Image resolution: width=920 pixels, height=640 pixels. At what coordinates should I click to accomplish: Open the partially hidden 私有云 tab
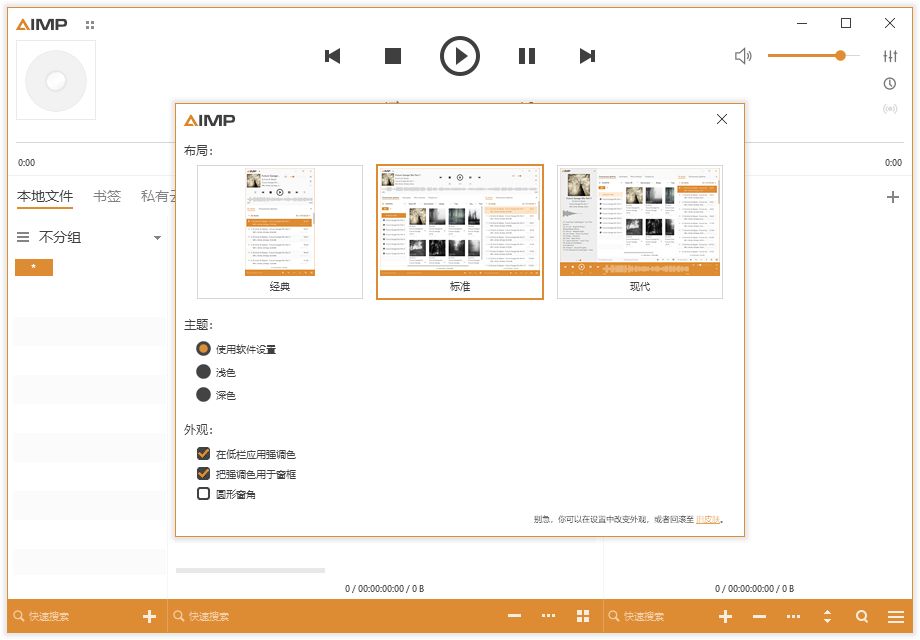point(157,197)
